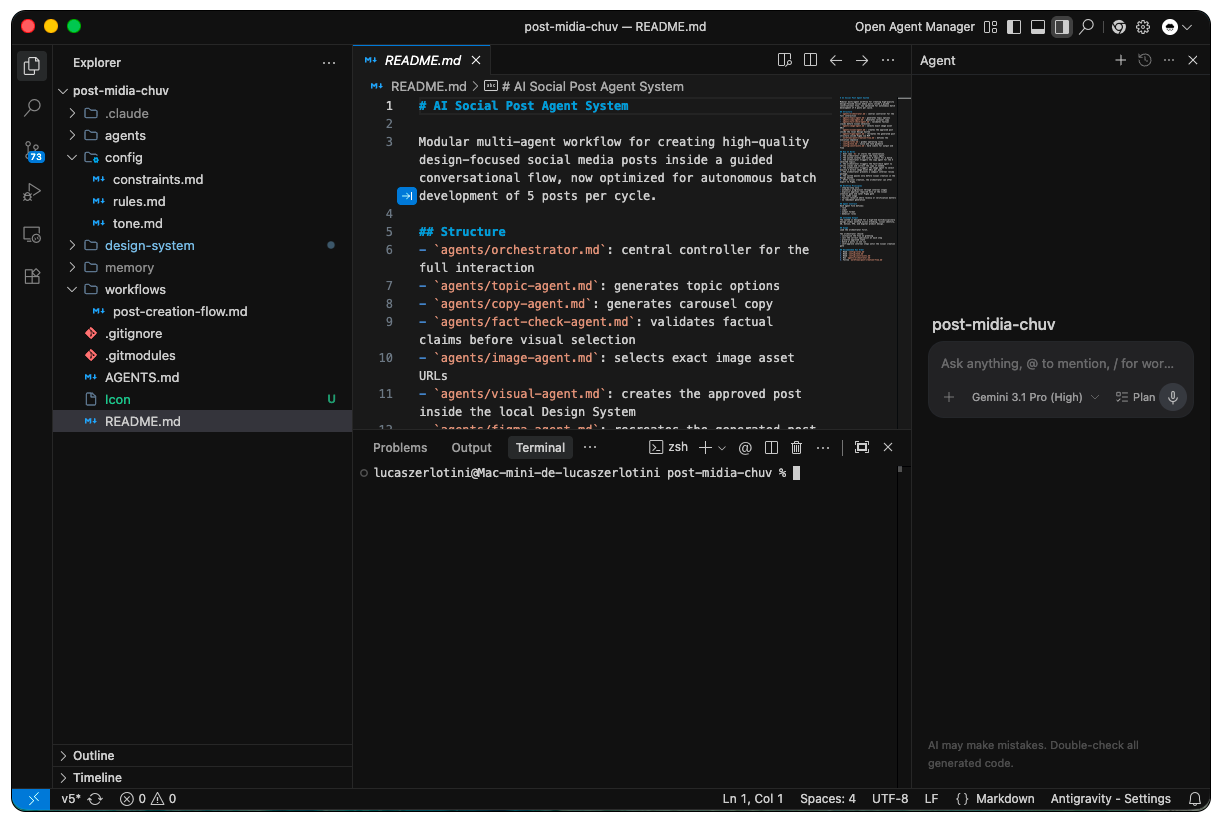Expand the design-system folder
This screenshot has width=1226, height=820.
72,245
